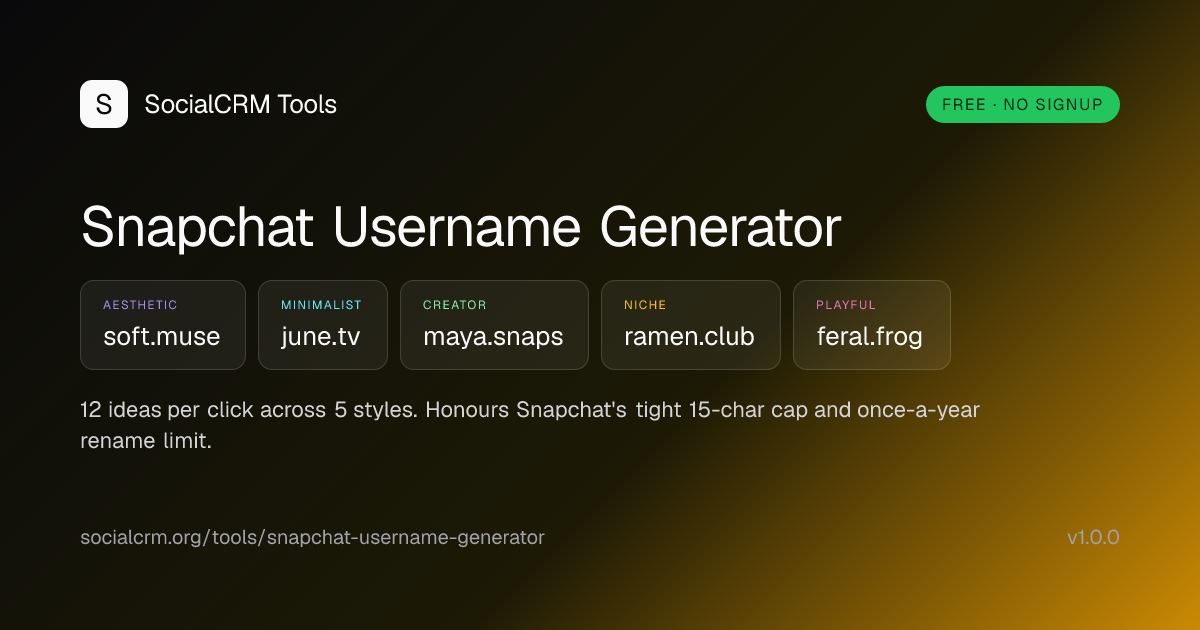Click the SocialCRM Tools brand name
This screenshot has width=1200, height=630.
(x=241, y=104)
